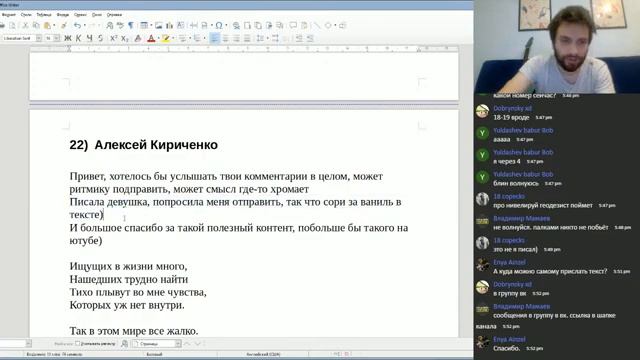Click the Cut scissors icon
The image size is (640, 360).
click(x=26, y=25)
